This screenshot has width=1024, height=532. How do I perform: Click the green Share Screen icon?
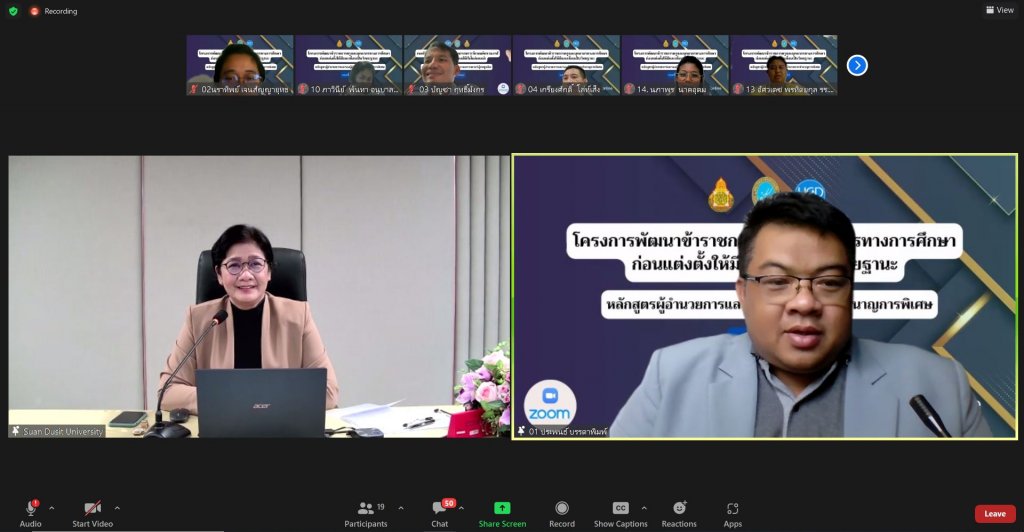(502, 509)
